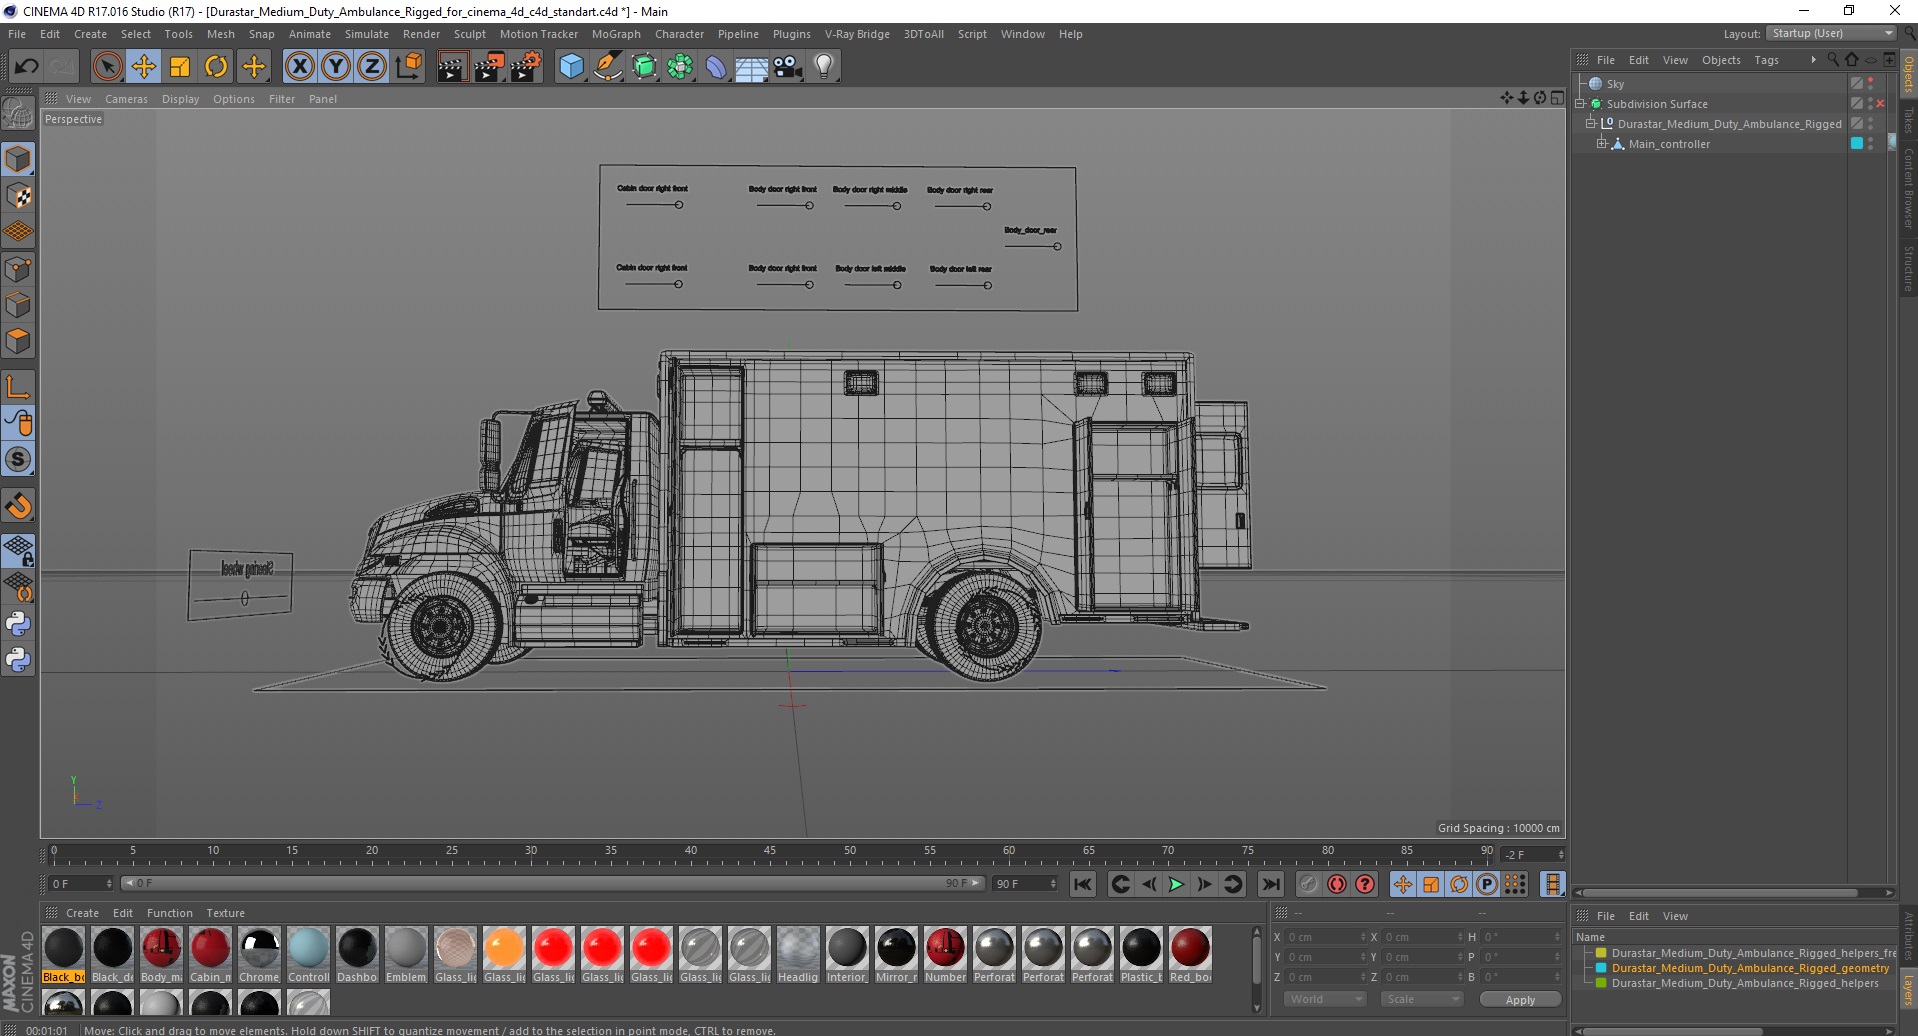Toggle Main_controller visibility dots
The width and height of the screenshot is (1918, 1036).
(x=1871, y=144)
